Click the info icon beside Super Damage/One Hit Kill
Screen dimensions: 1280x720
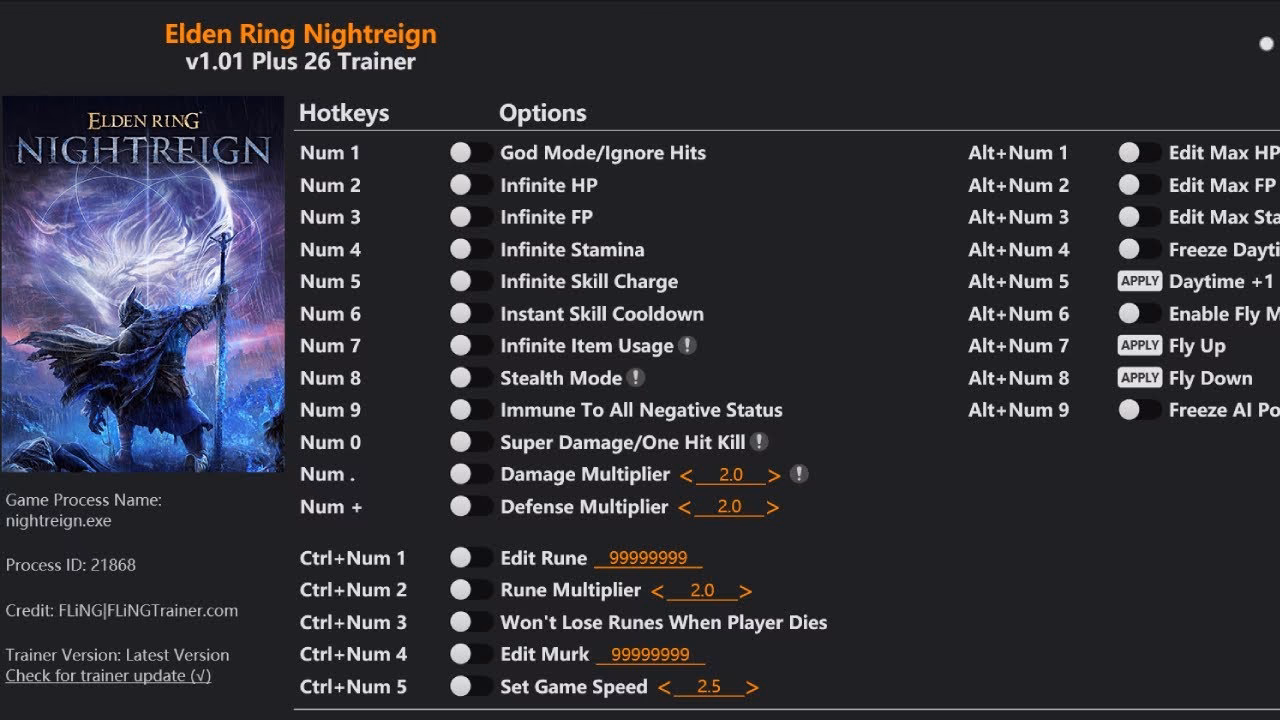pyautogui.click(x=759, y=441)
